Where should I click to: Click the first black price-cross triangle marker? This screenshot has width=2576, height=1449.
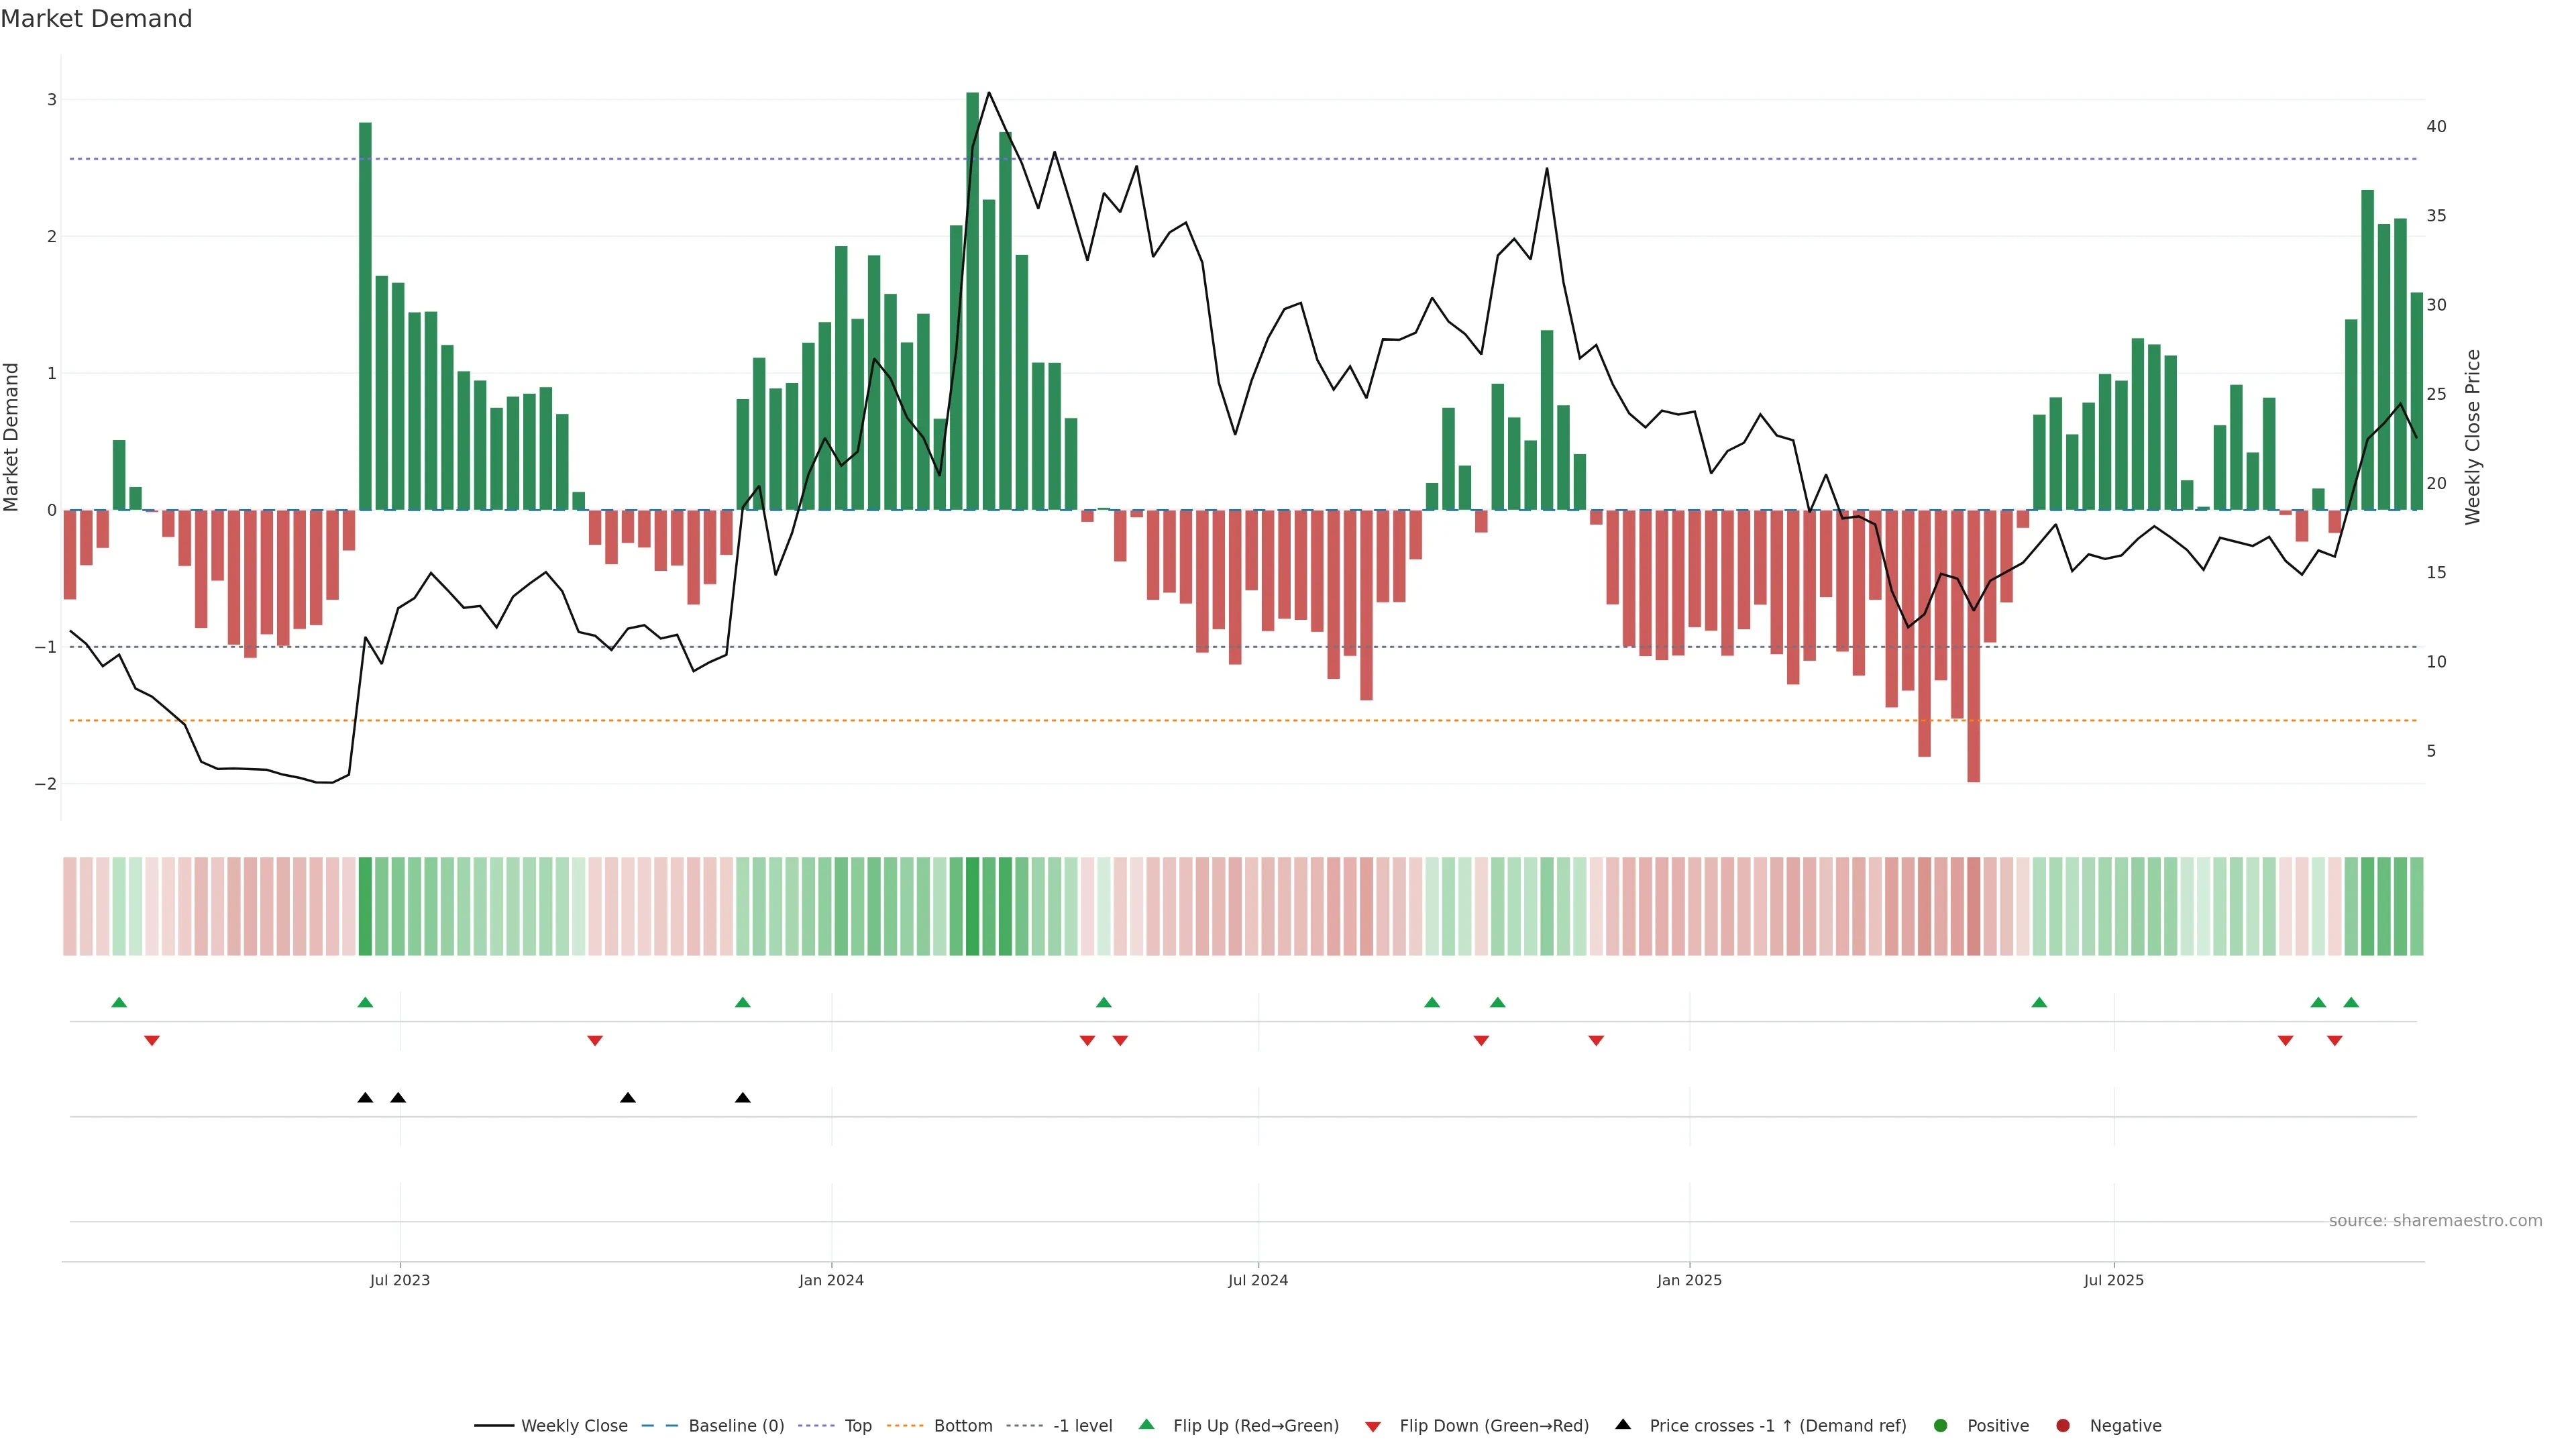(365, 1098)
